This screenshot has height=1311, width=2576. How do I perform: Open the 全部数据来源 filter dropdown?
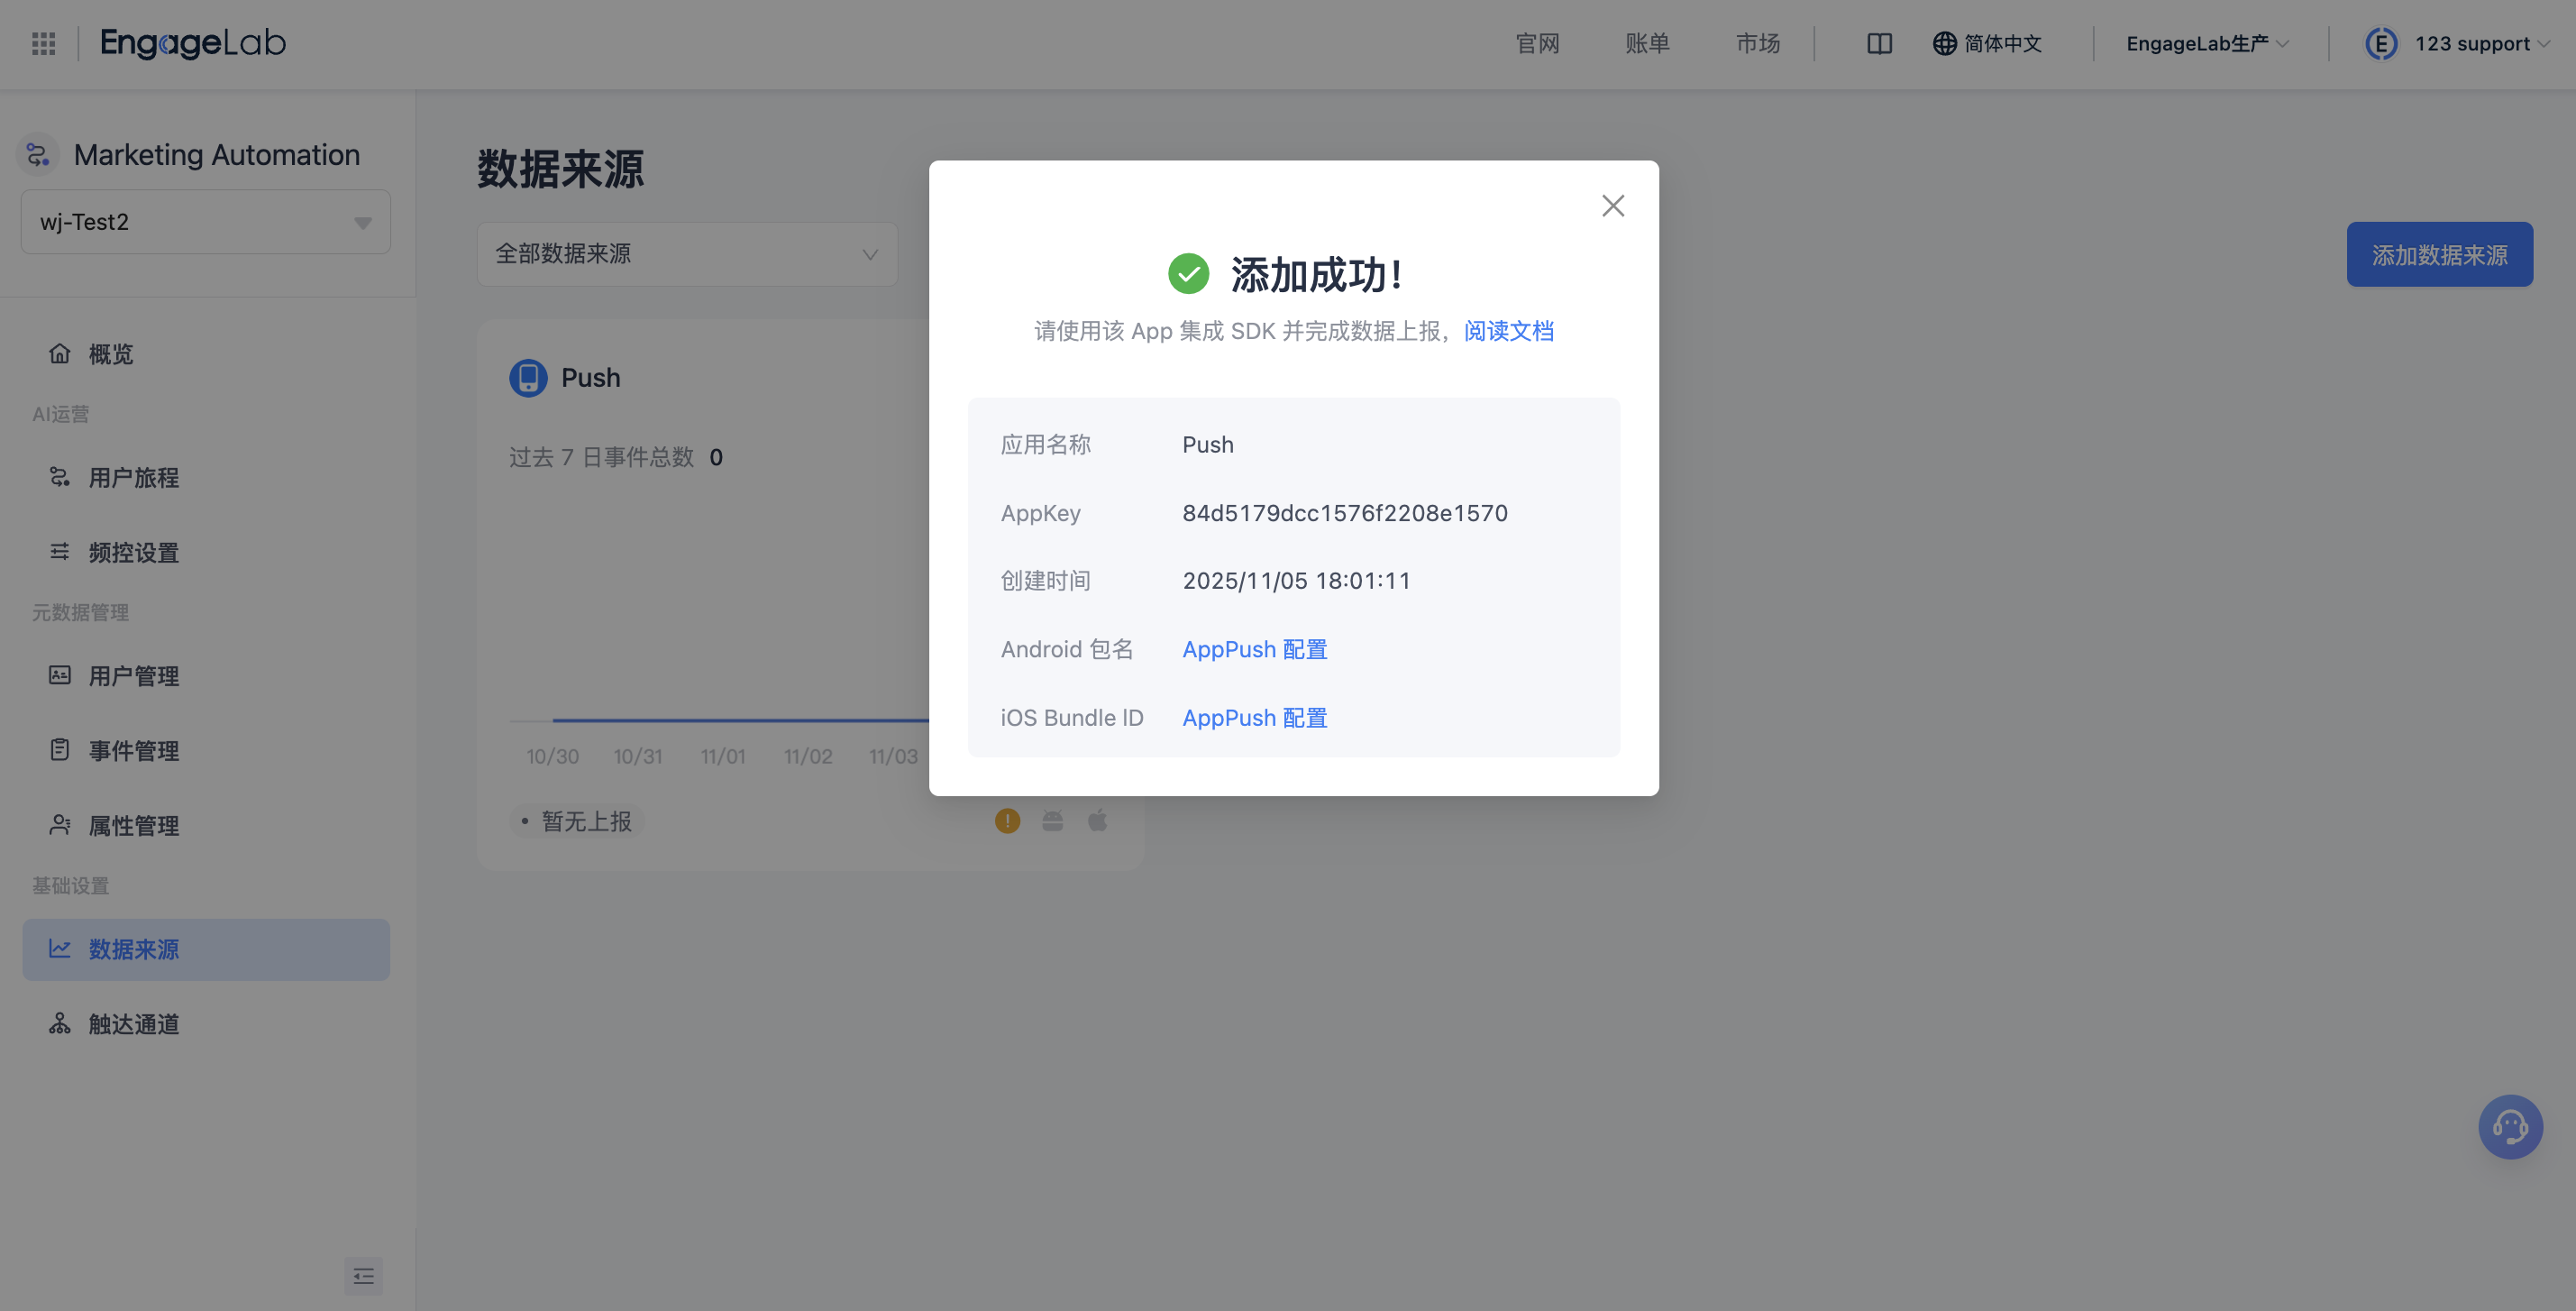tap(687, 254)
